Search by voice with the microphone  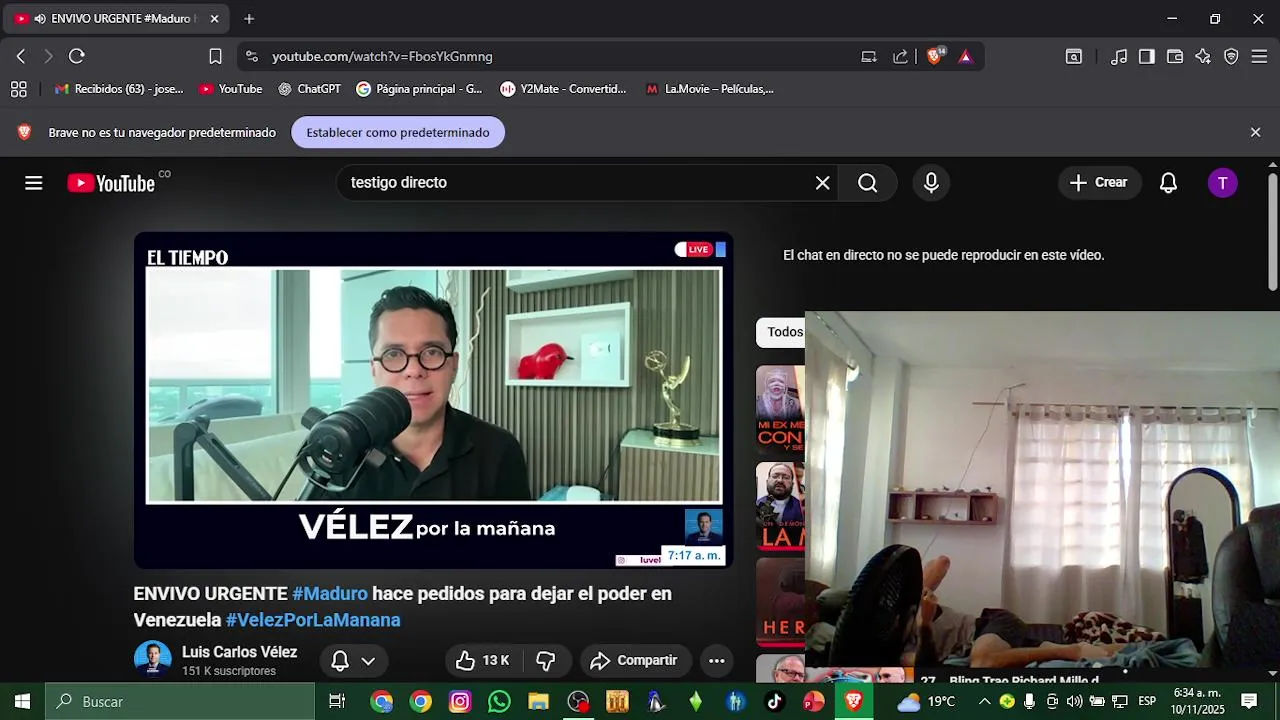click(931, 183)
